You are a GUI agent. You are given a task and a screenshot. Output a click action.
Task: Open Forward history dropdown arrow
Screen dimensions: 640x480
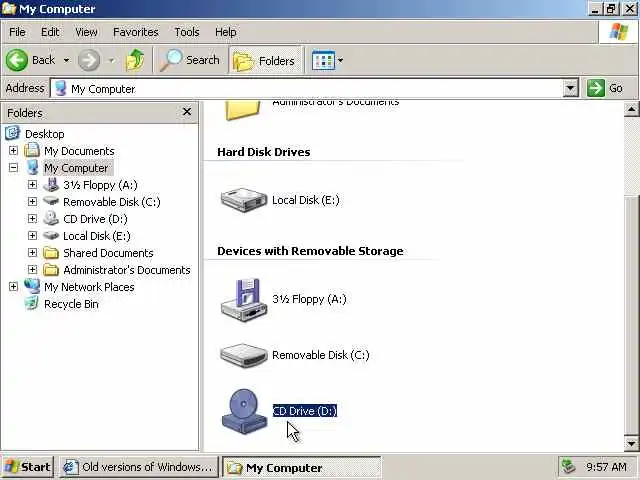(x=111, y=60)
